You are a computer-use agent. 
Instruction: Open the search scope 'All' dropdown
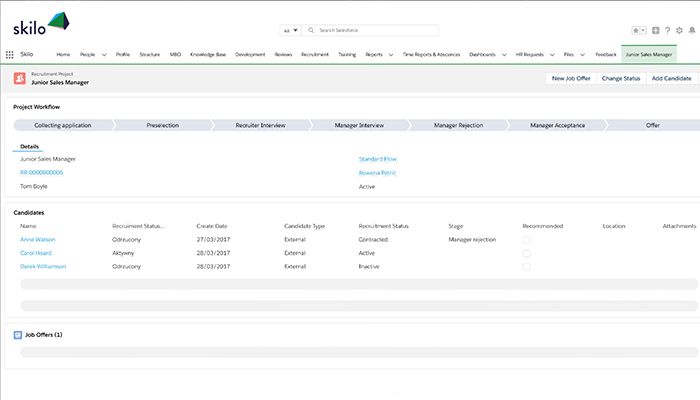[x=291, y=31]
